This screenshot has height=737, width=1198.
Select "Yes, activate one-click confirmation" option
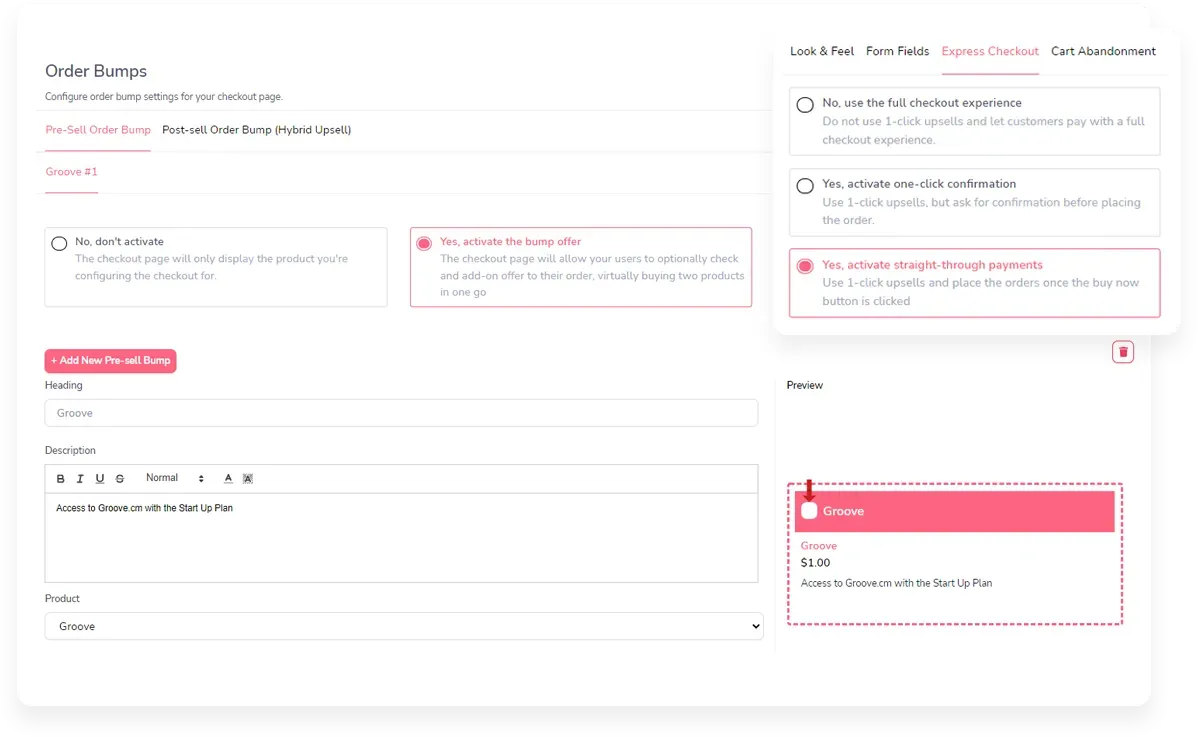coord(805,185)
